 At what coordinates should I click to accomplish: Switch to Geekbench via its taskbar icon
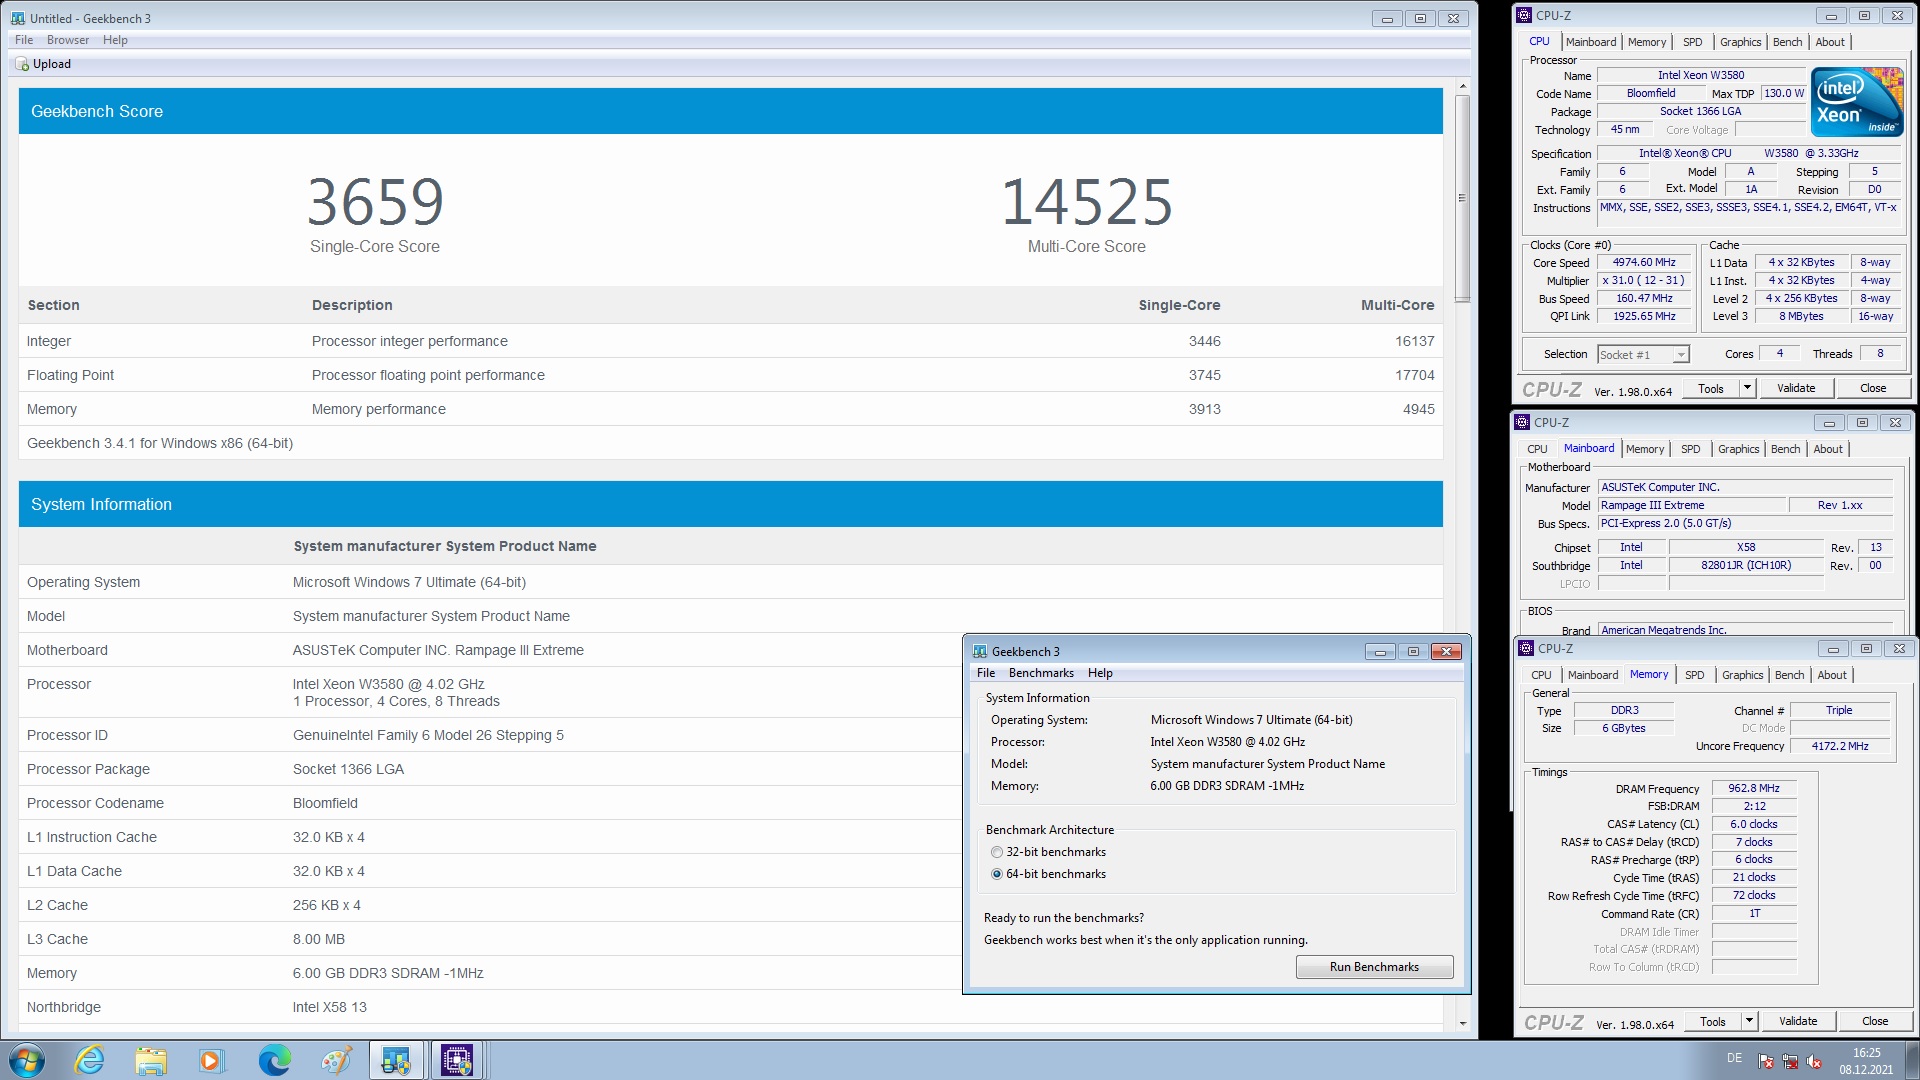[x=396, y=1060]
